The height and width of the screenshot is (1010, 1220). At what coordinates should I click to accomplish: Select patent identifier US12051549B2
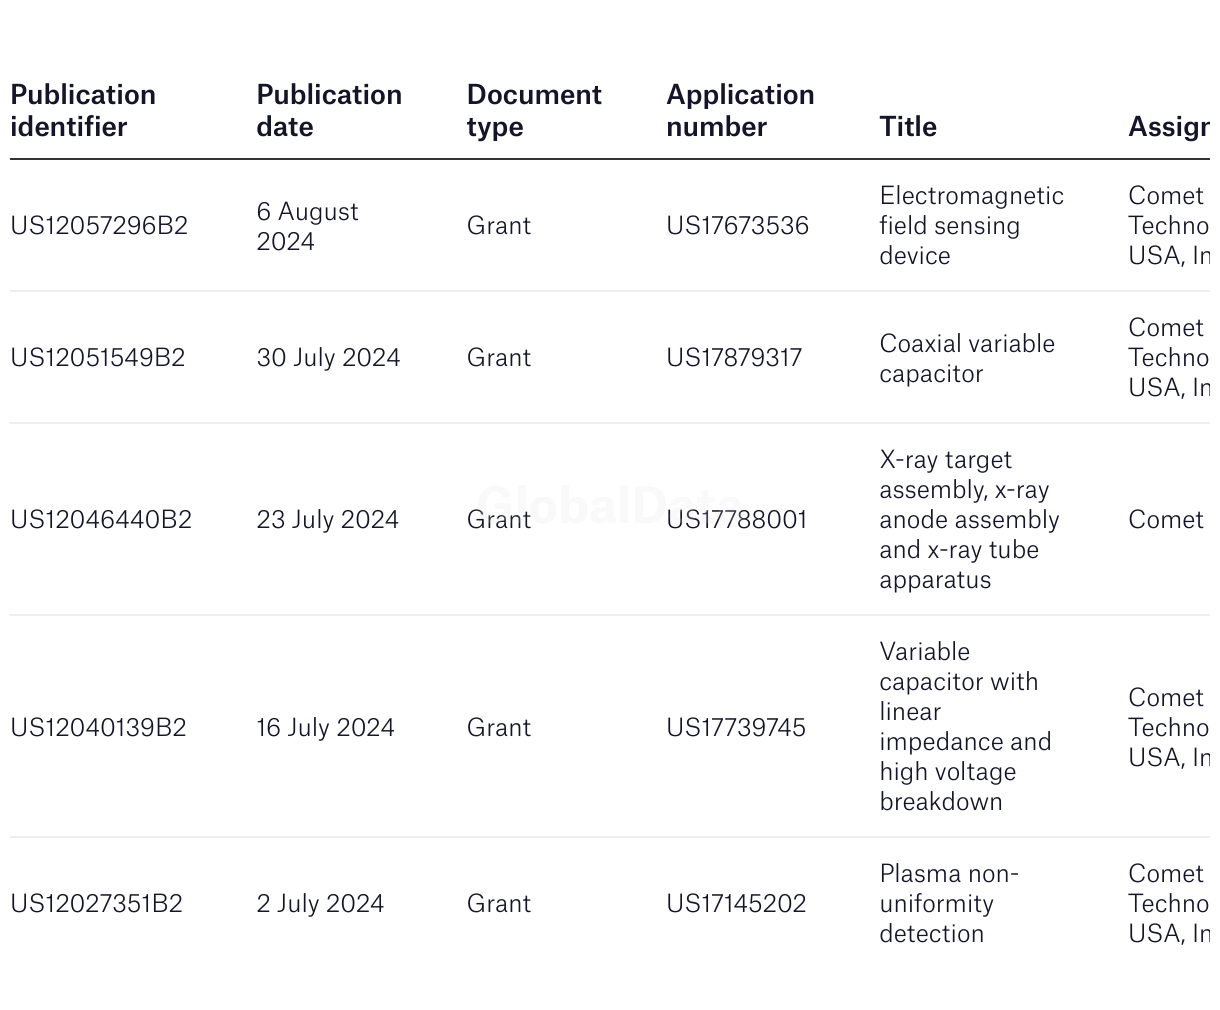click(x=98, y=358)
